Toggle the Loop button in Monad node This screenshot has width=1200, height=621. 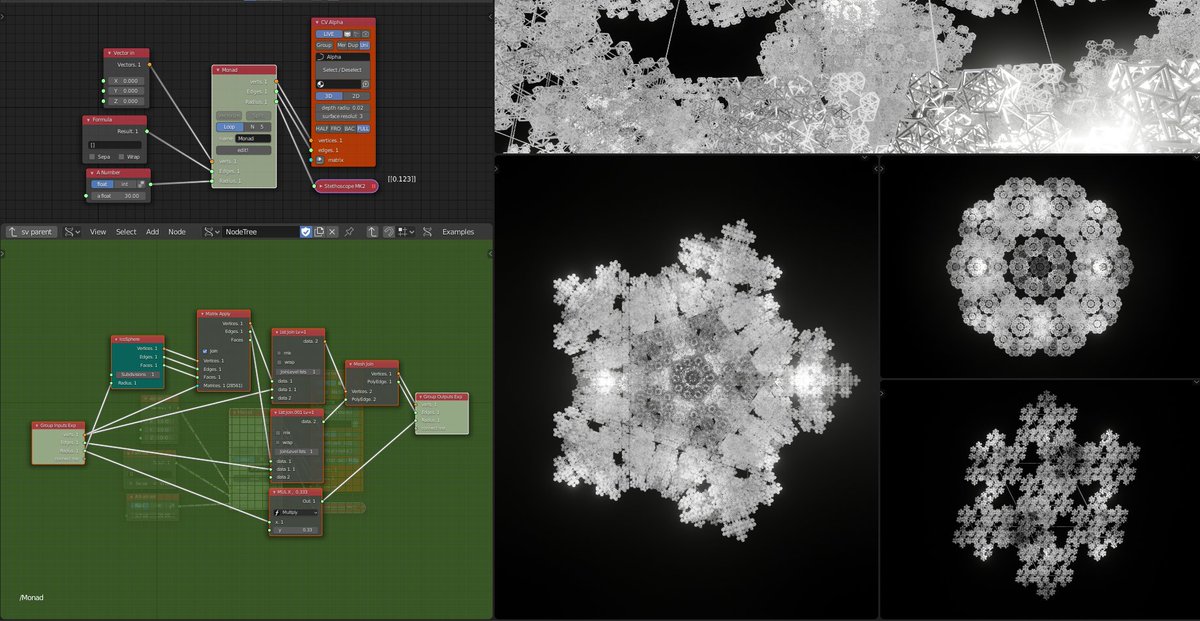point(229,127)
